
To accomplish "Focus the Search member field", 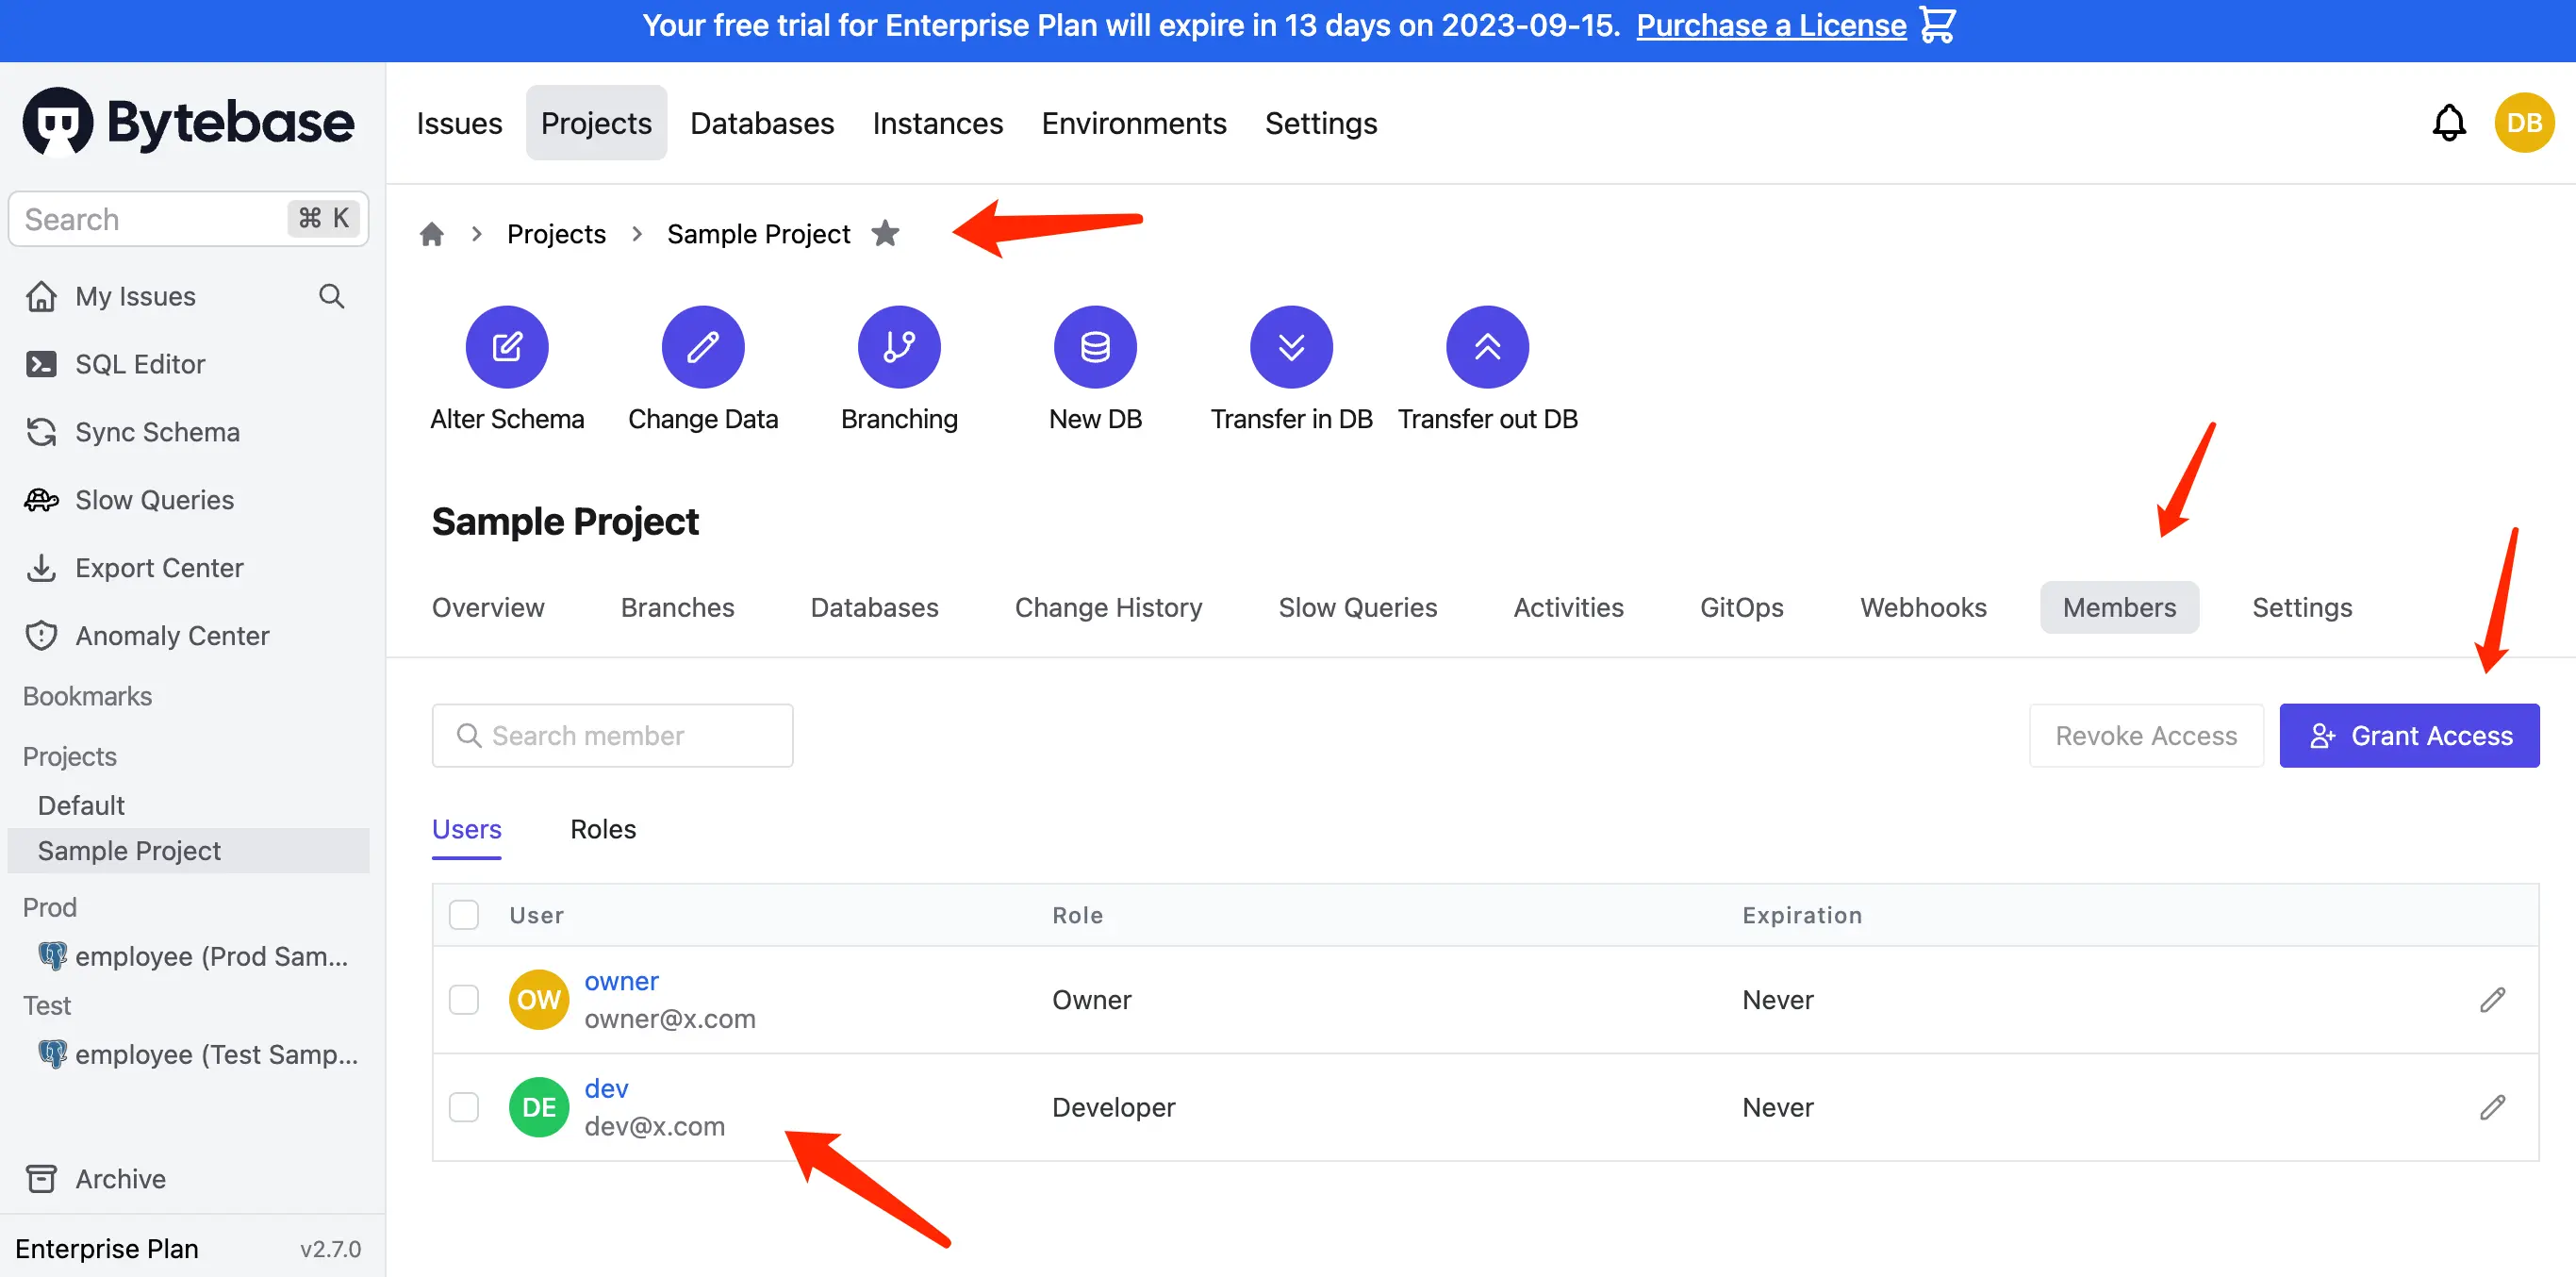I will 612,736.
